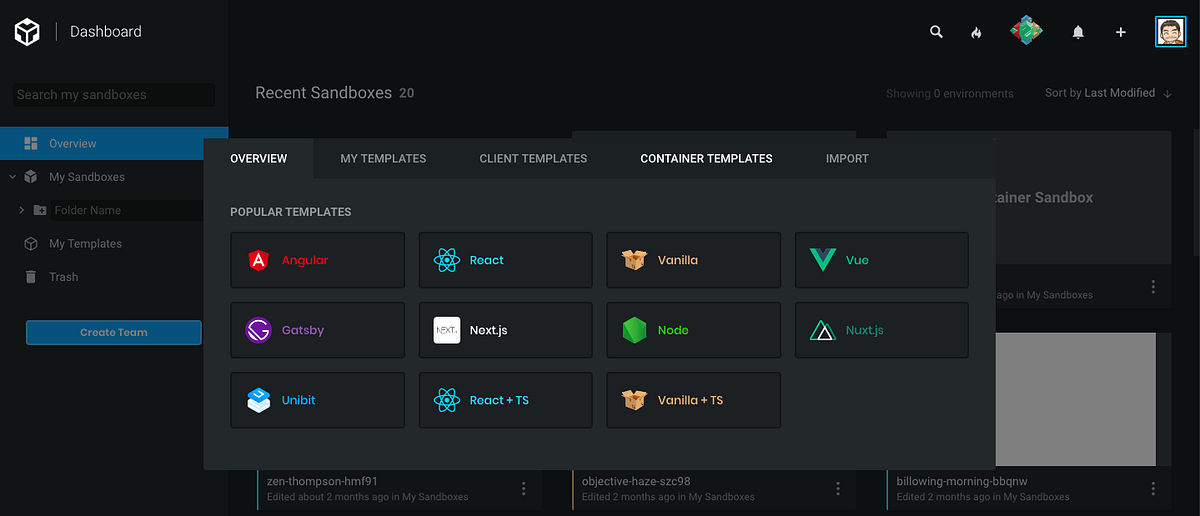Select the Angular template
The width and height of the screenshot is (1200, 516).
point(318,260)
